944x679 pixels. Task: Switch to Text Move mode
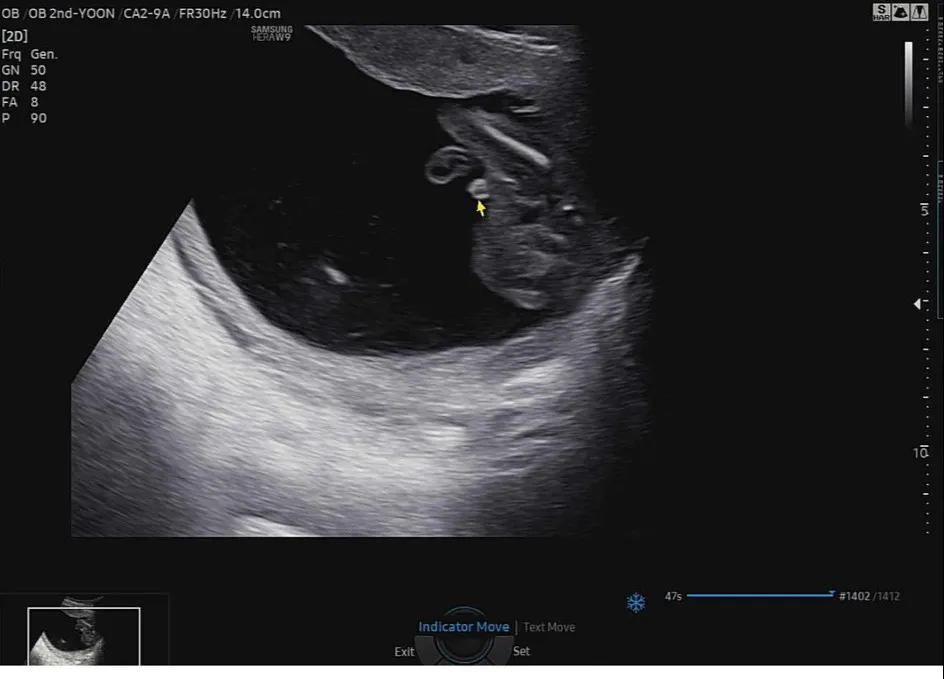(x=549, y=627)
